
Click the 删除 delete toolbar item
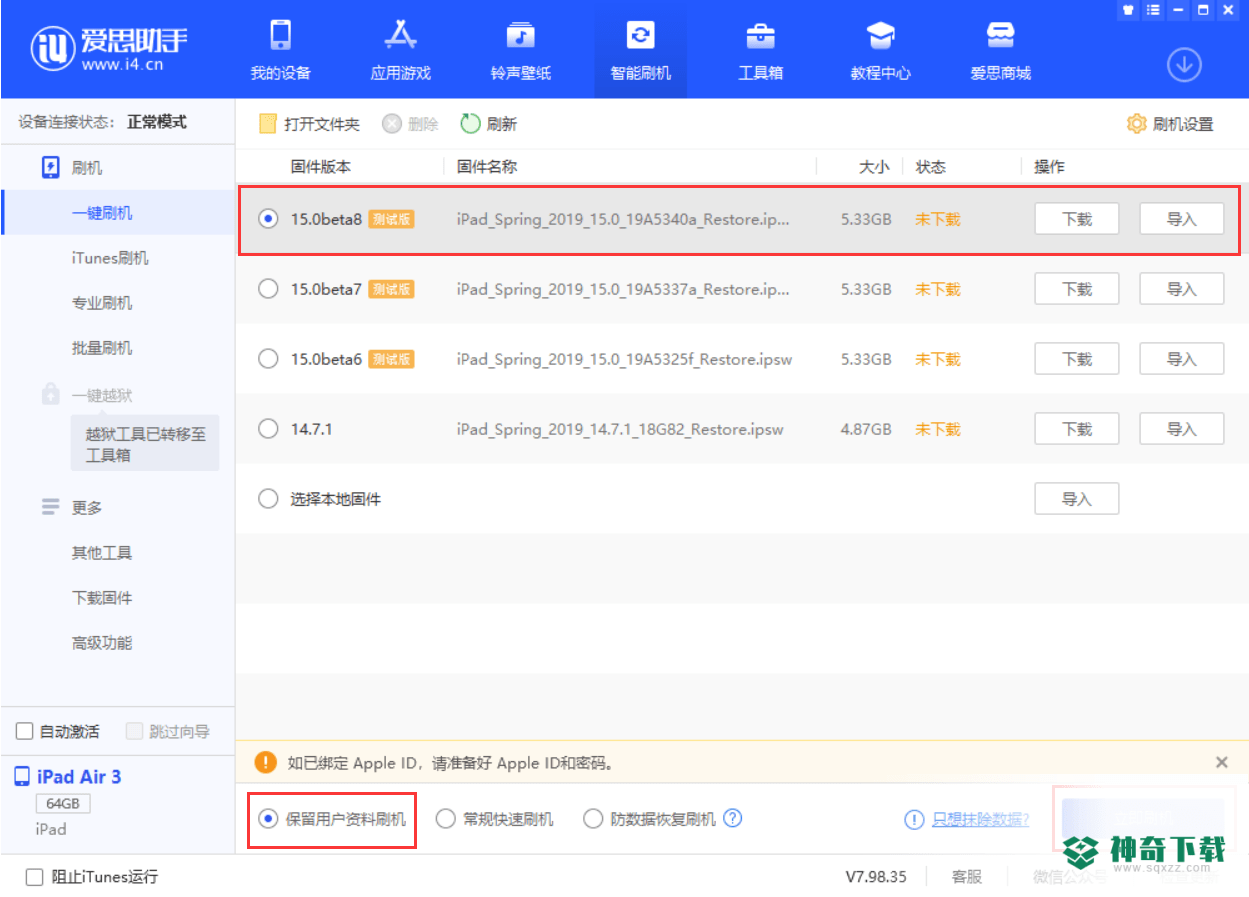(x=410, y=124)
